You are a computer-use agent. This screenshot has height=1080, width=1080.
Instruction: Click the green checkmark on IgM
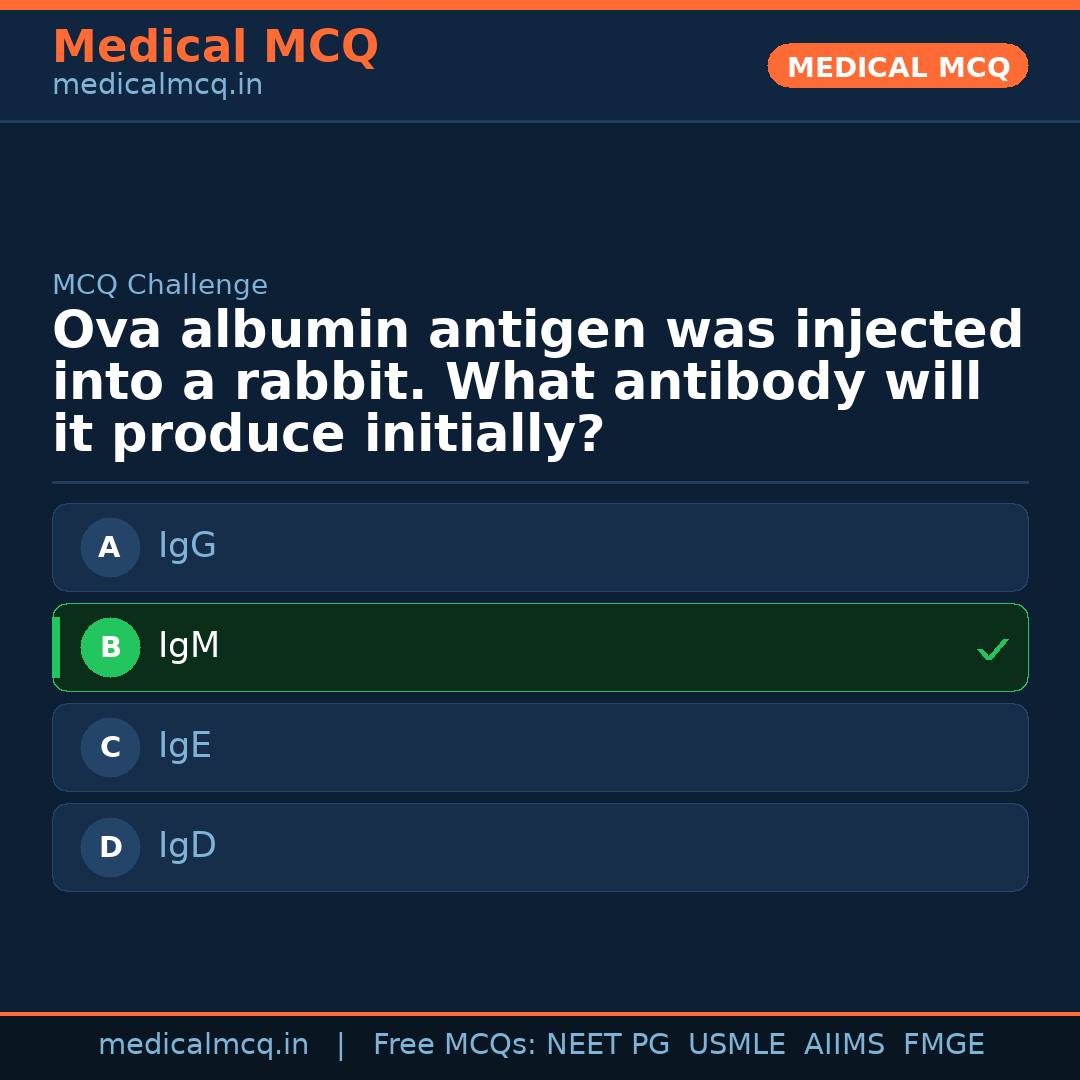[x=992, y=650]
